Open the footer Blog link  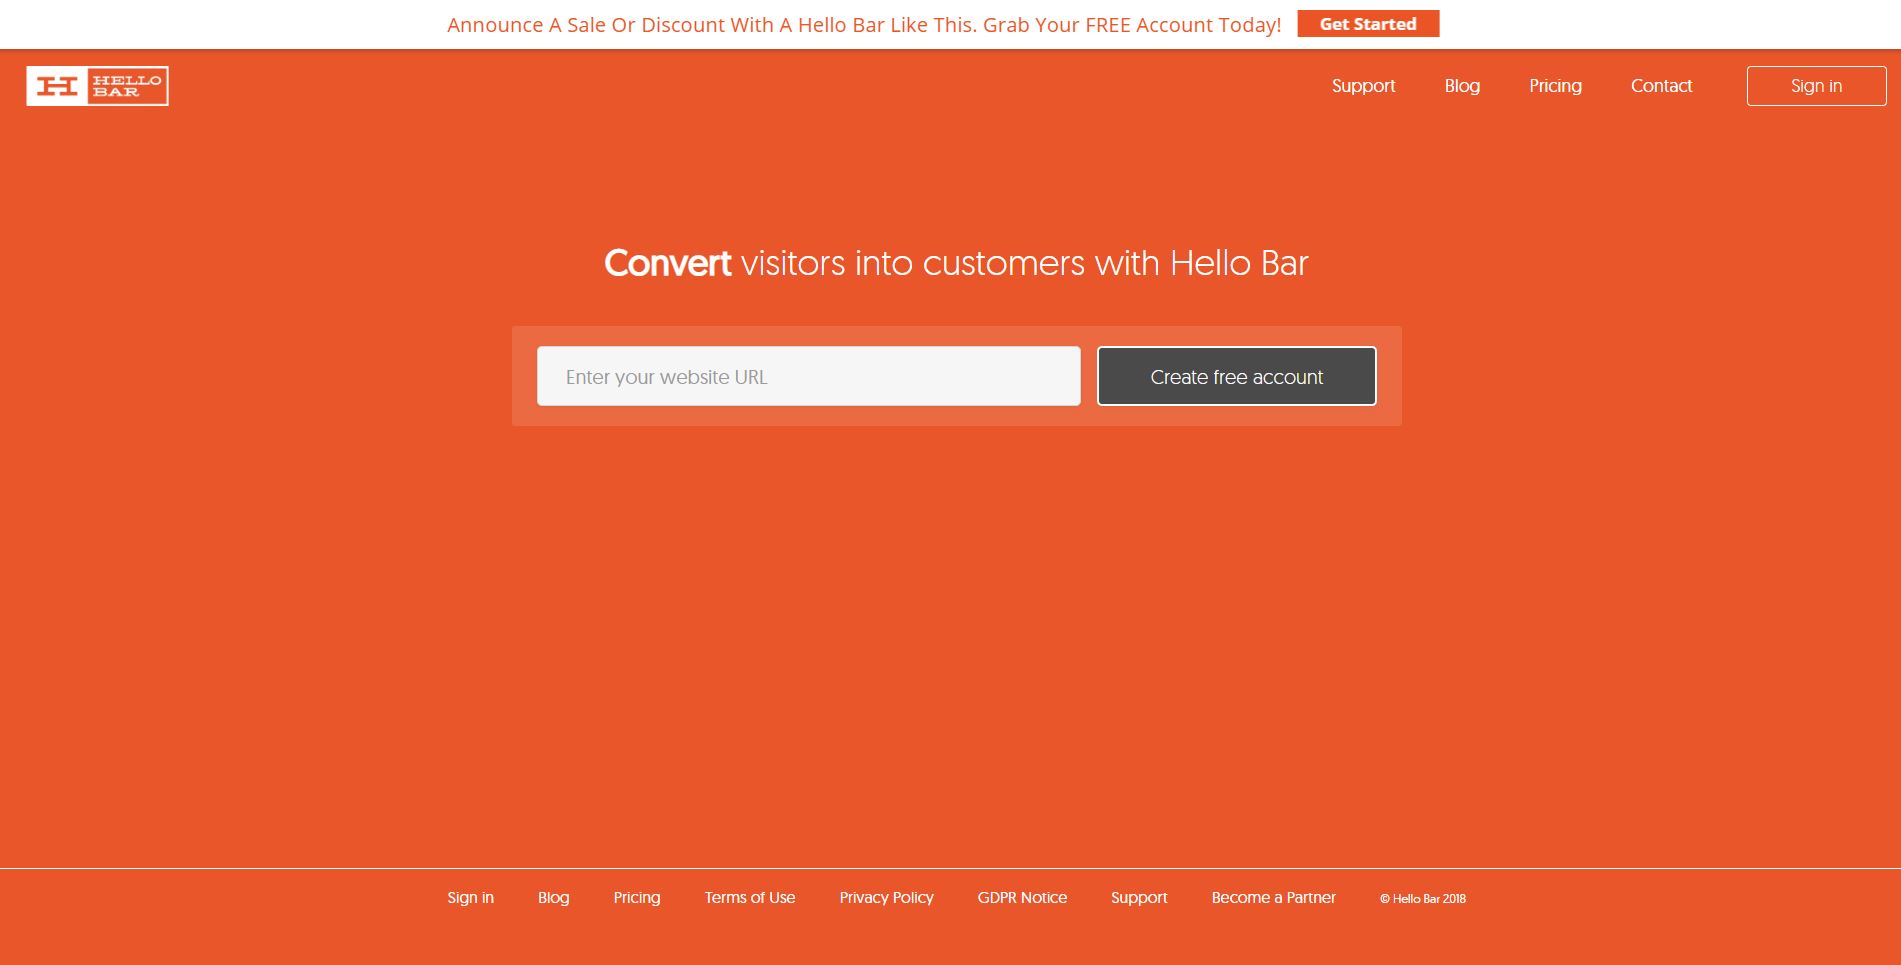[x=553, y=898]
